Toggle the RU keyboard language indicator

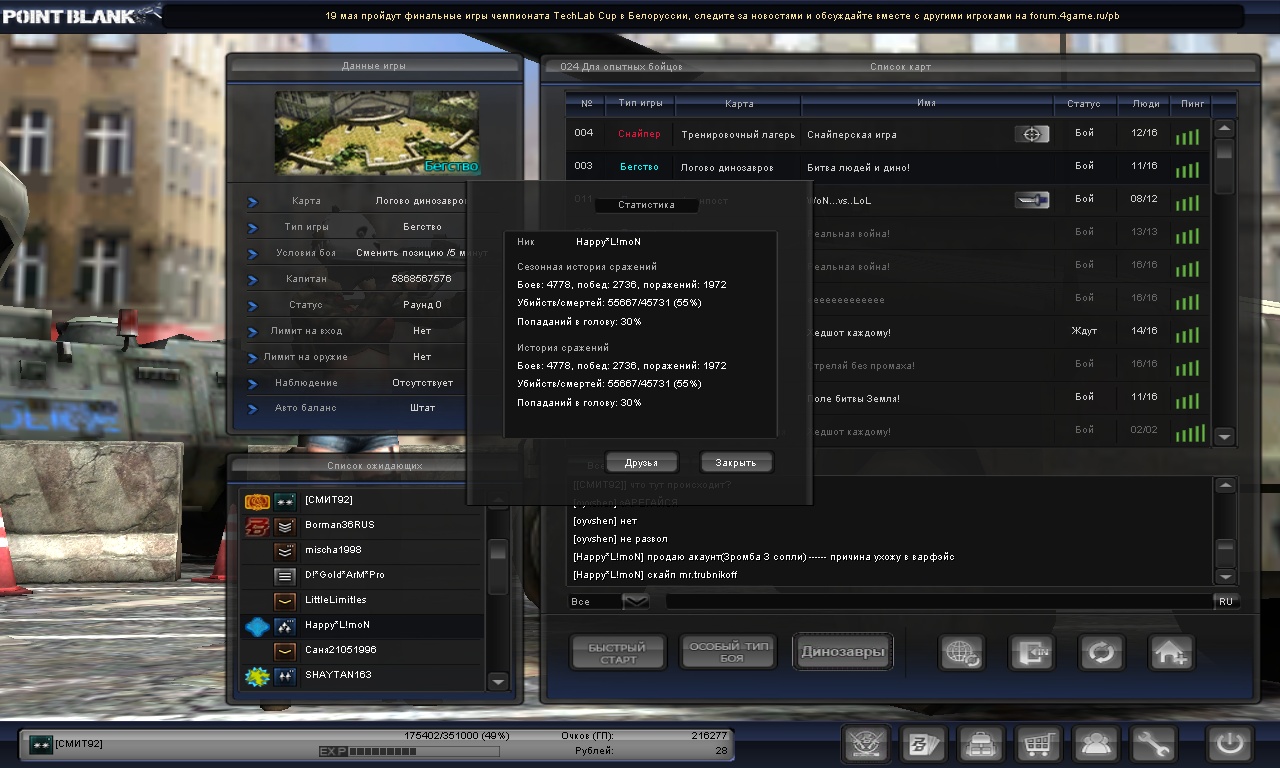[1226, 602]
